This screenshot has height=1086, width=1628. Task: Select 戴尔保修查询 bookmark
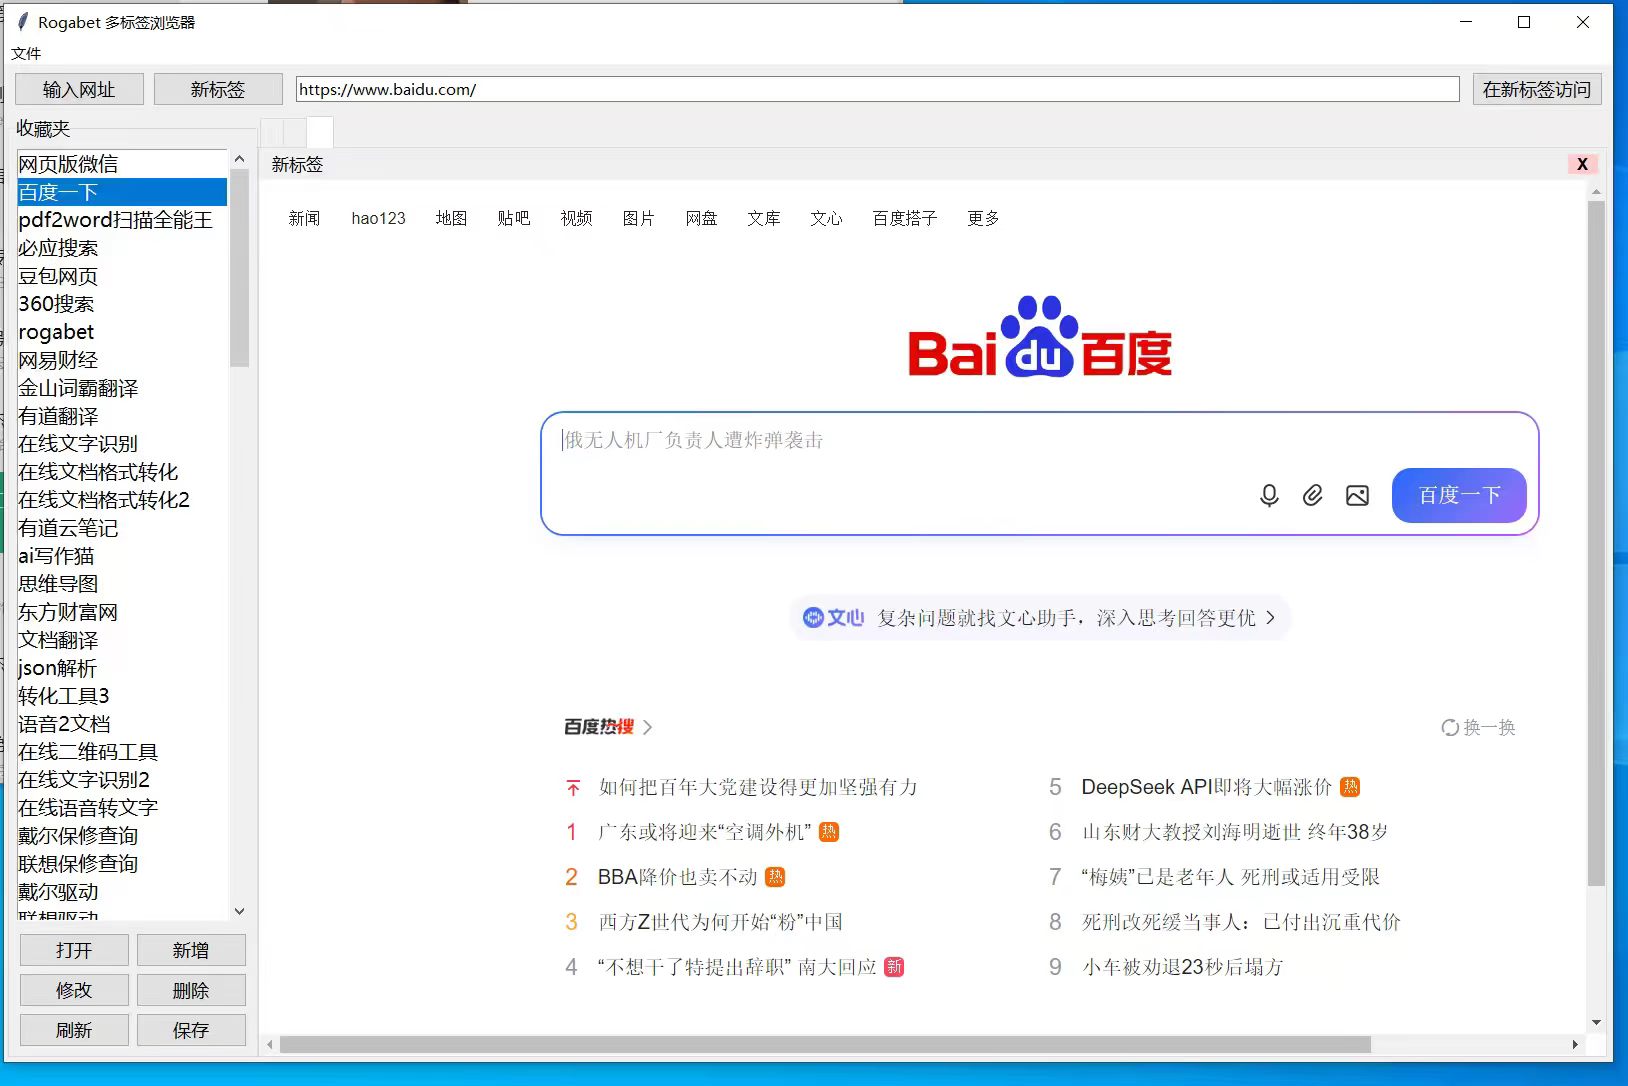coord(122,836)
